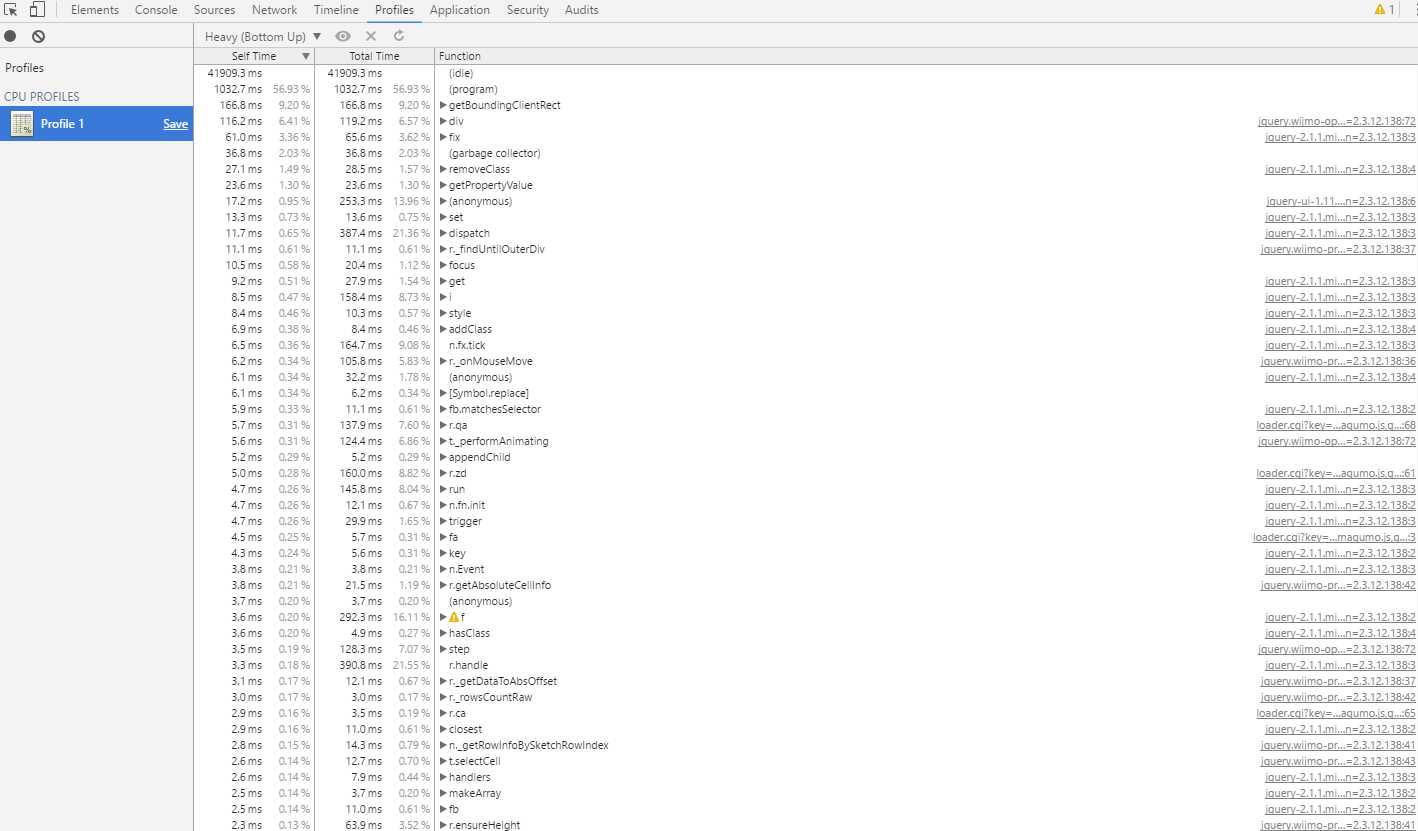The width and height of the screenshot is (1418, 831).
Task: Clear all profiles using the ban icon
Action: pyautogui.click(x=38, y=36)
